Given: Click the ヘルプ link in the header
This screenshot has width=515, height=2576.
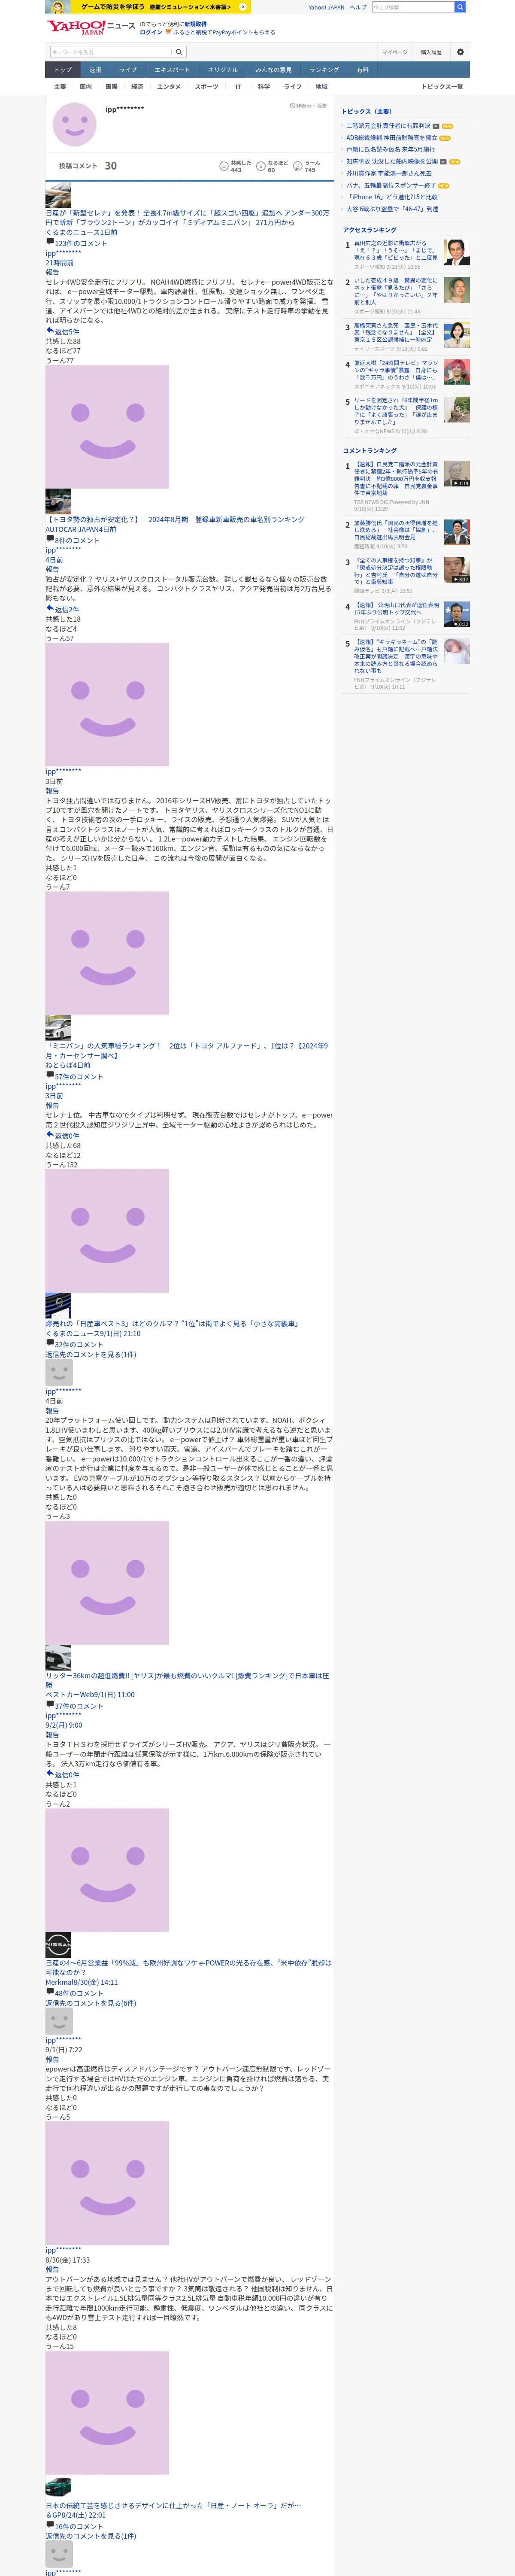Looking at the screenshot, I should point(358,7).
